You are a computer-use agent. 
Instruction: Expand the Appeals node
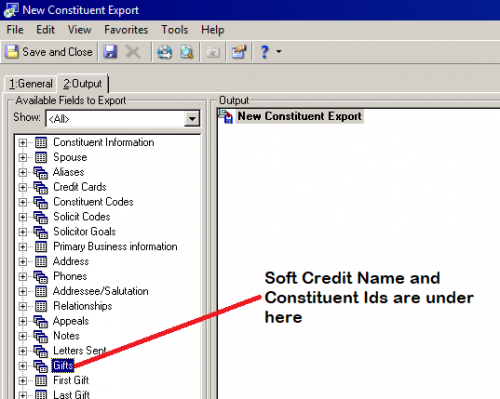coord(22,321)
